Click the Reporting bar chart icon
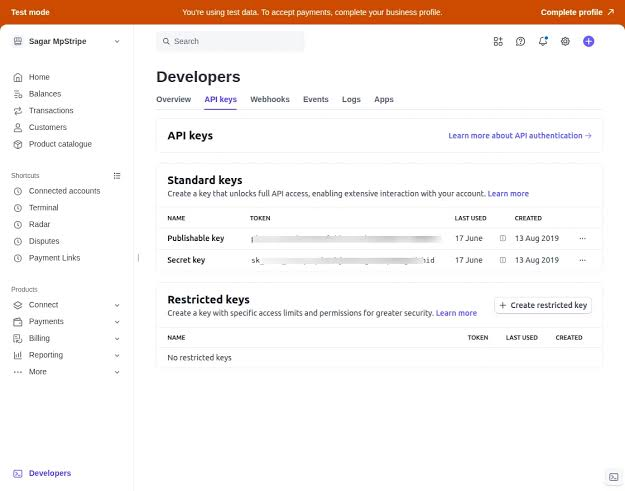Screen dimensions: 625x491 pyautogui.click(x=18, y=355)
